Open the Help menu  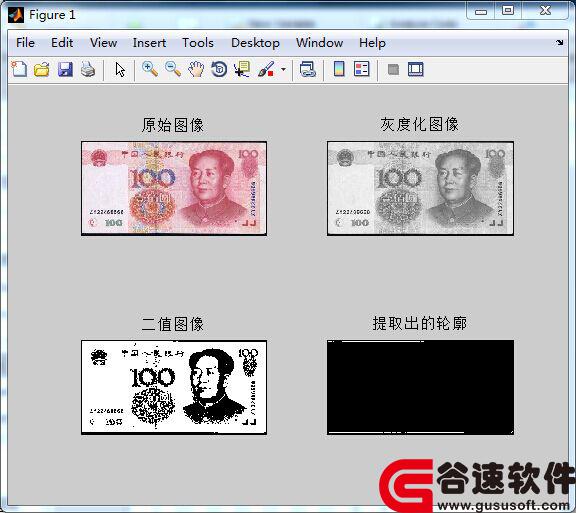click(372, 43)
